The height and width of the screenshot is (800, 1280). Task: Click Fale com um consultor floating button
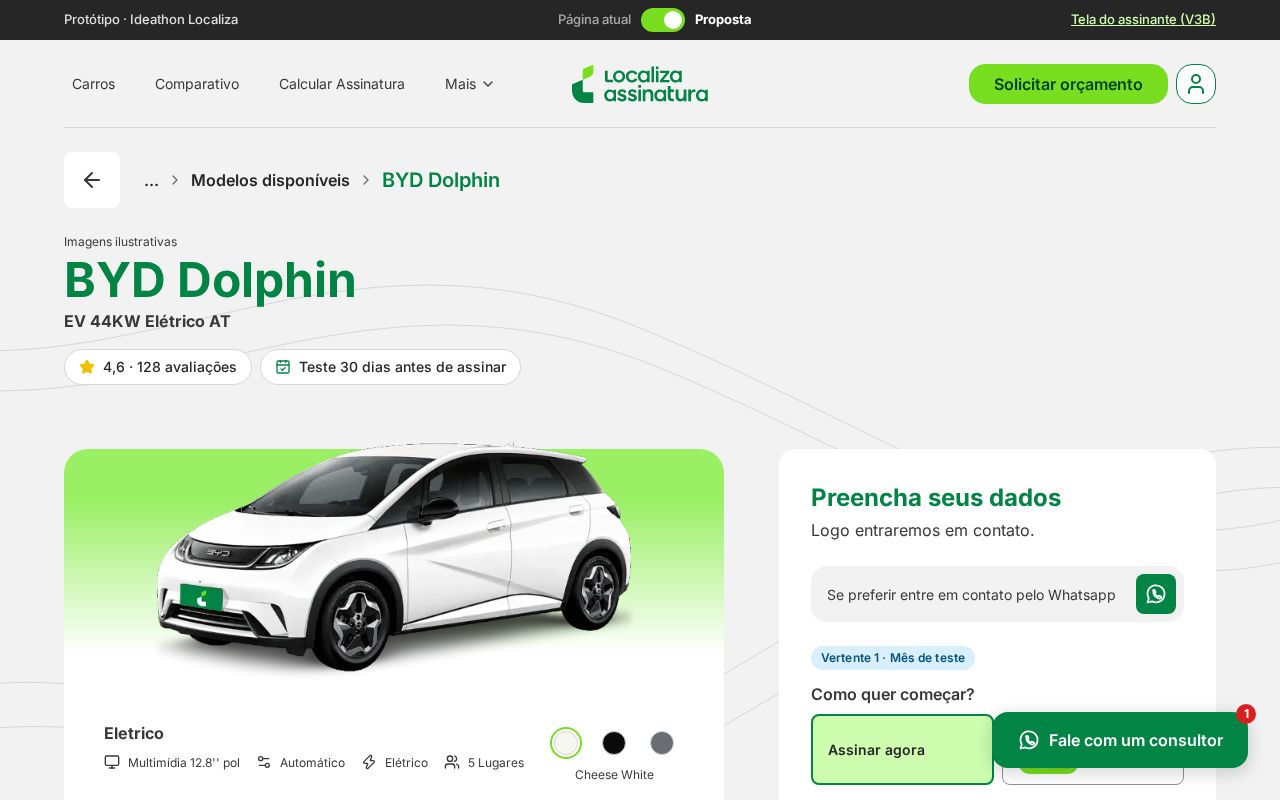[1120, 740]
